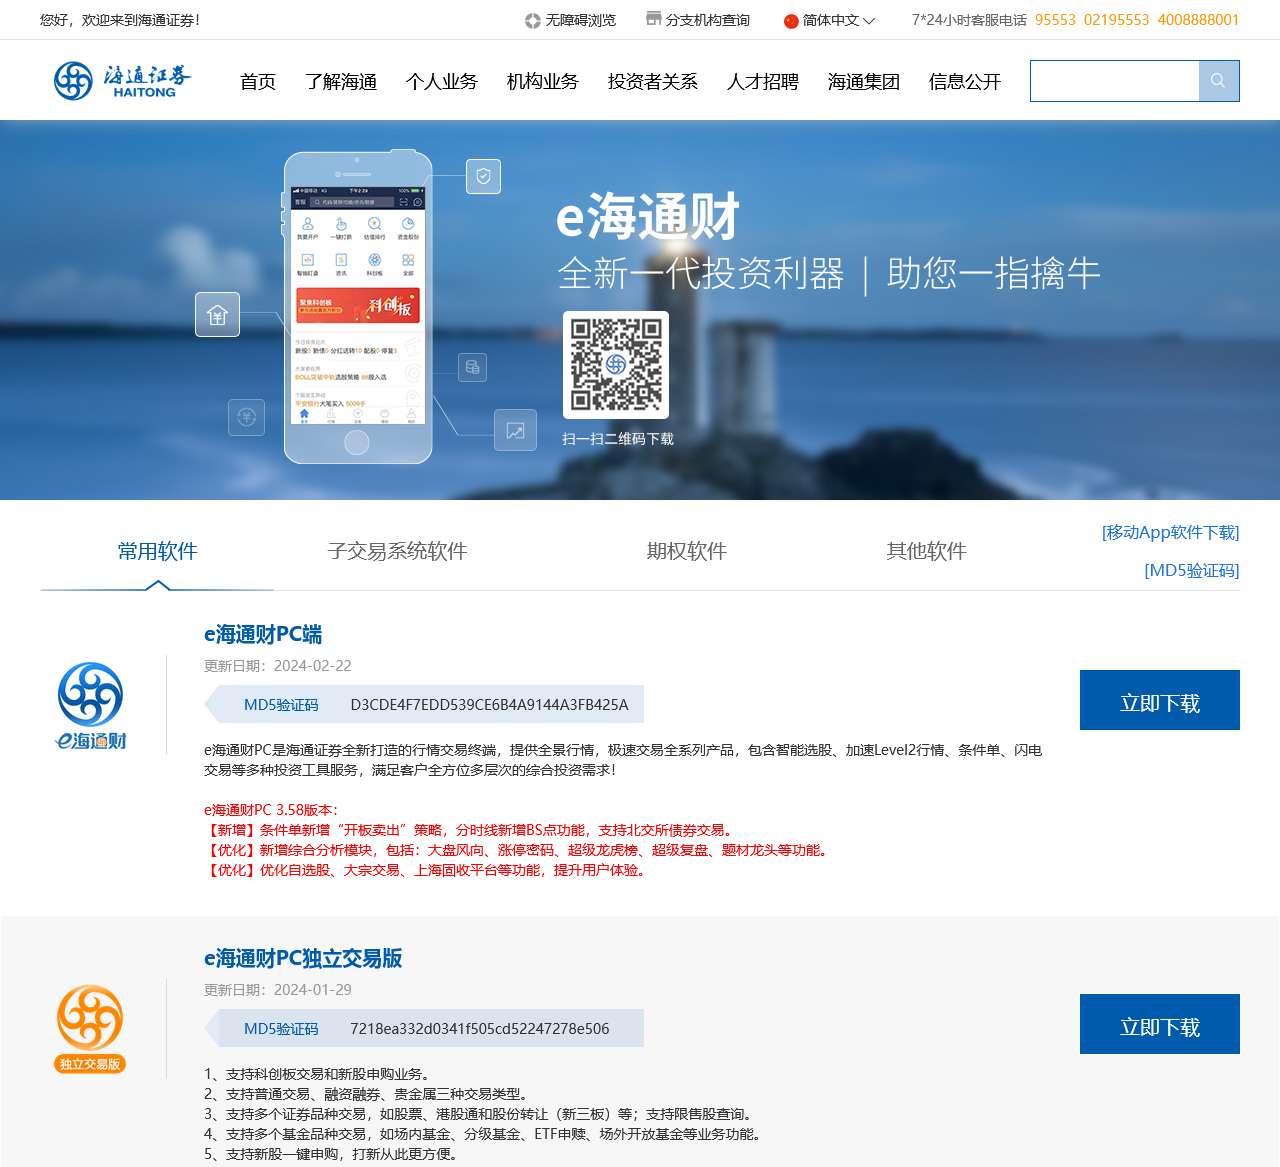Follow the 移动App软件下载 link

tap(1170, 532)
